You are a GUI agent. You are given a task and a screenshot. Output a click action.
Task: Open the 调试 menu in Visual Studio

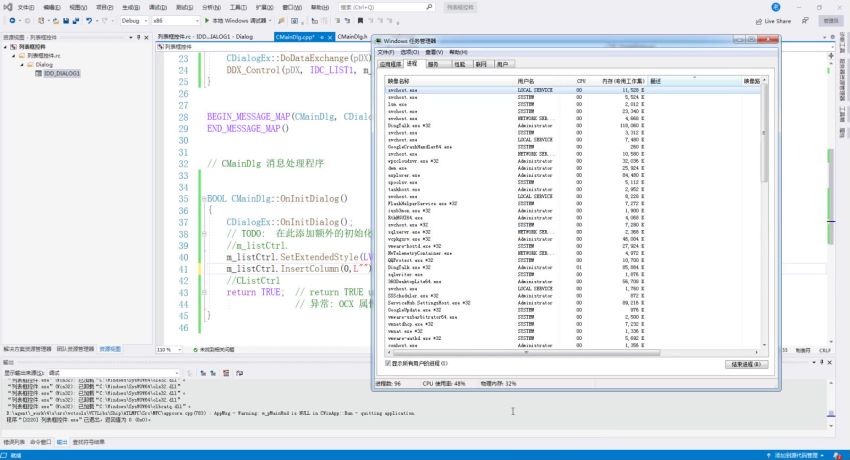(158, 8)
